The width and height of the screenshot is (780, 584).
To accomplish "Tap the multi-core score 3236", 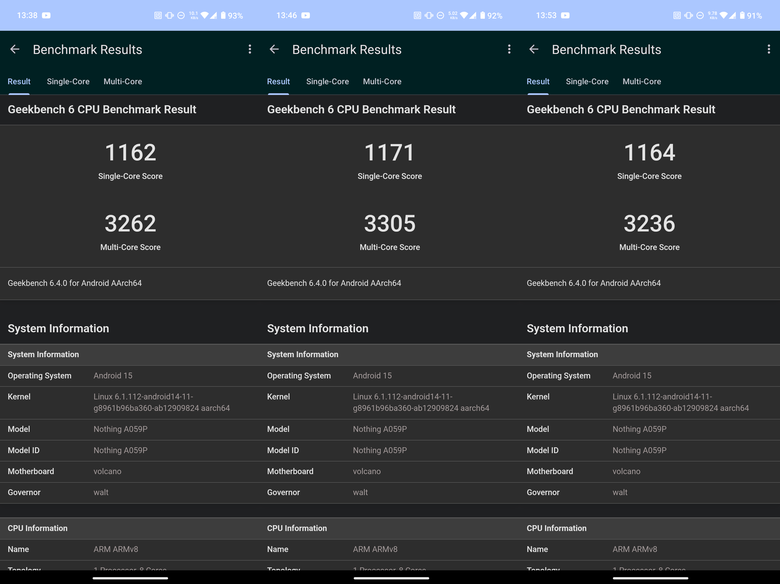I will (x=649, y=224).
